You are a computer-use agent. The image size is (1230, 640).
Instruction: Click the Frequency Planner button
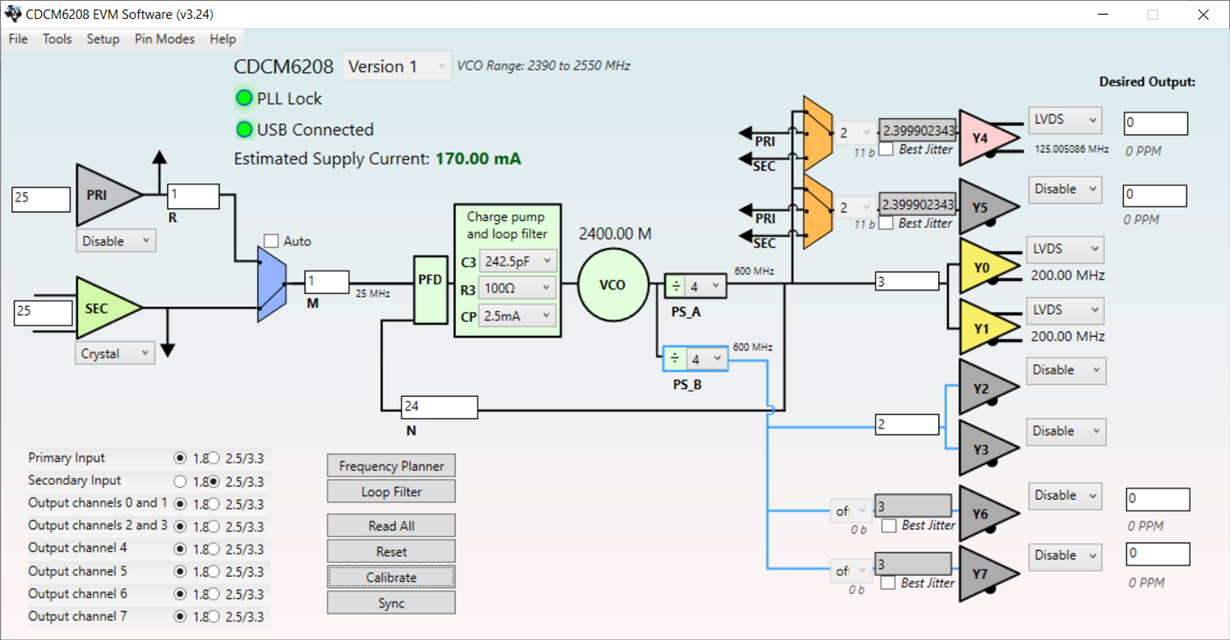391,466
